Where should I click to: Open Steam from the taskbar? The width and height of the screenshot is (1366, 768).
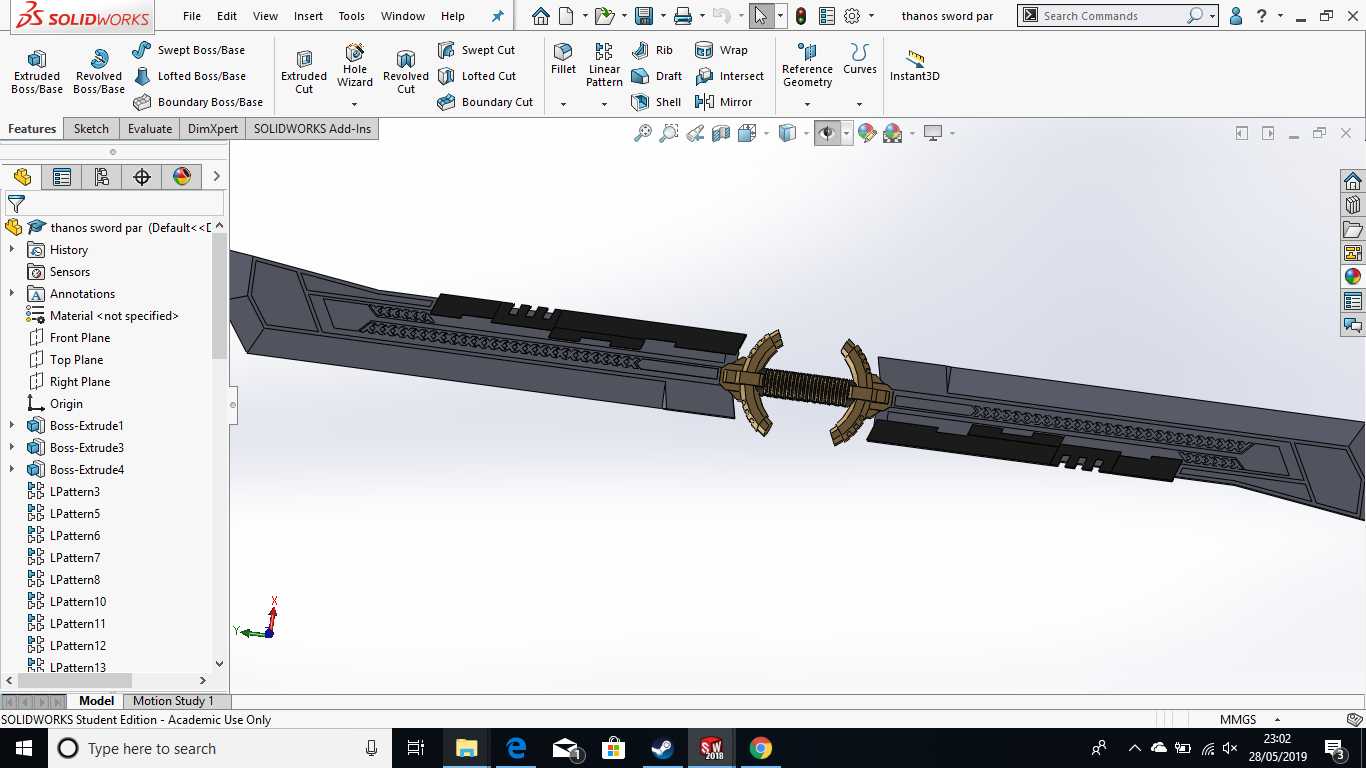pyautogui.click(x=663, y=748)
